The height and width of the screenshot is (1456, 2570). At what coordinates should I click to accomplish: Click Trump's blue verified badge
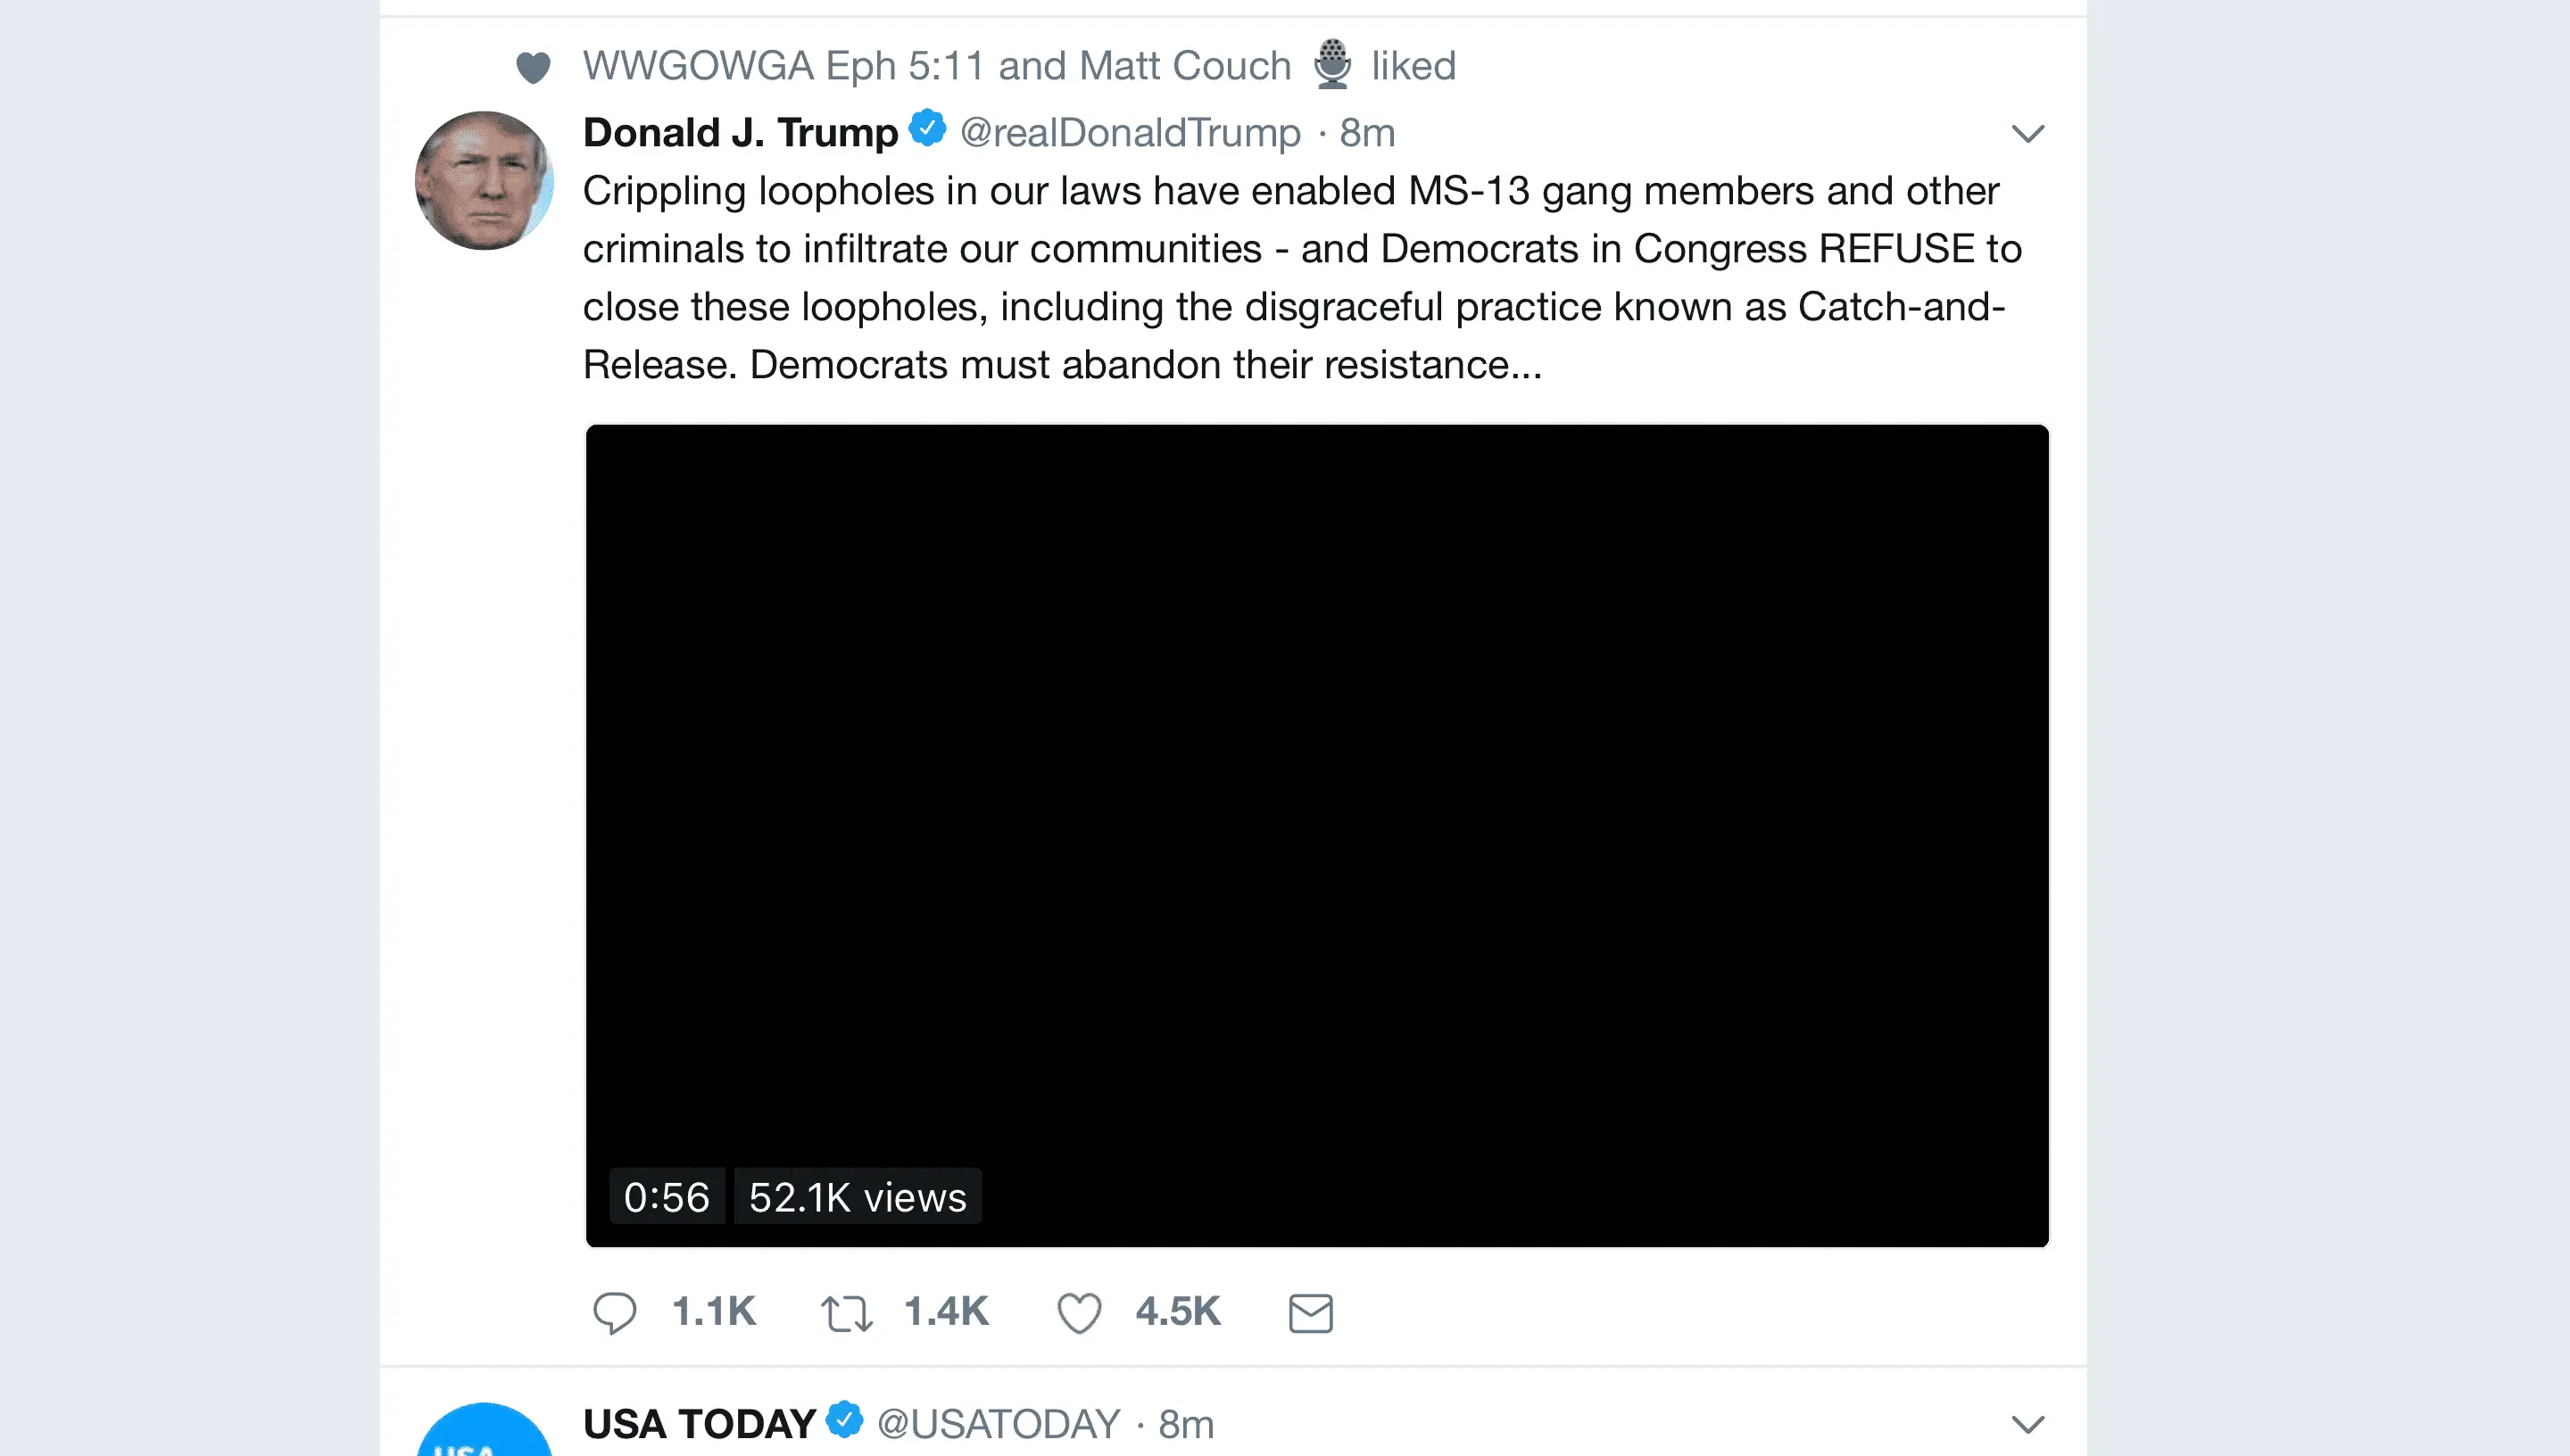[927, 129]
